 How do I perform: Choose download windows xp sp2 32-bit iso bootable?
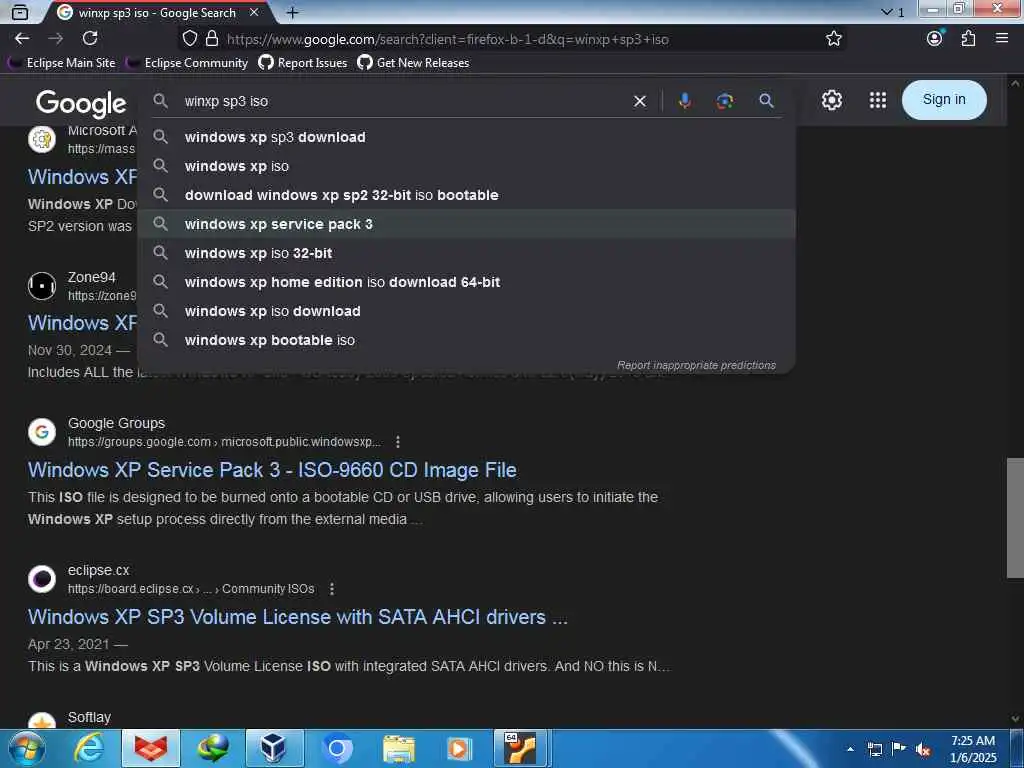(x=466, y=195)
